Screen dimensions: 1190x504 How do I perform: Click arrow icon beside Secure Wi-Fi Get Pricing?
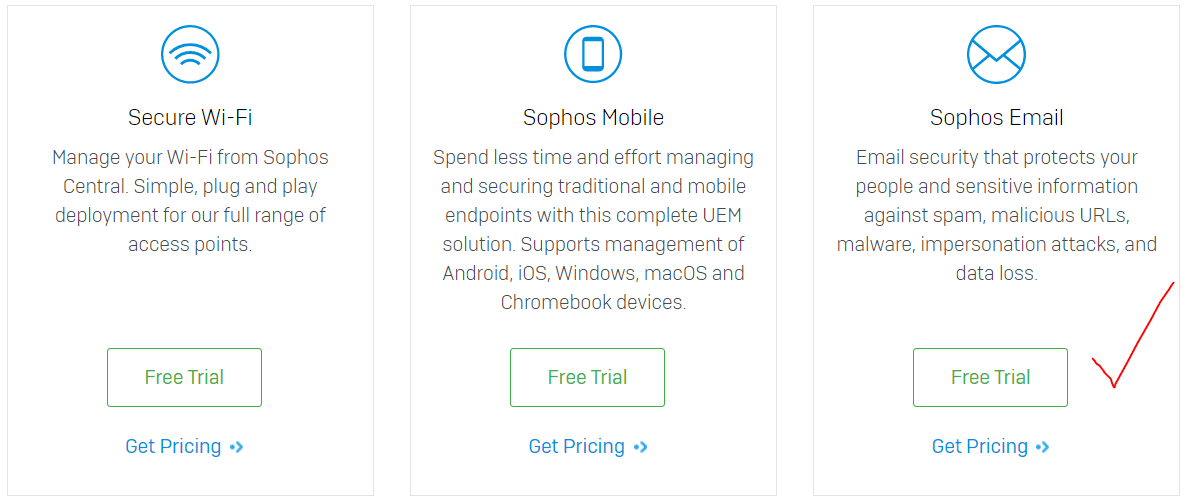[x=237, y=447]
